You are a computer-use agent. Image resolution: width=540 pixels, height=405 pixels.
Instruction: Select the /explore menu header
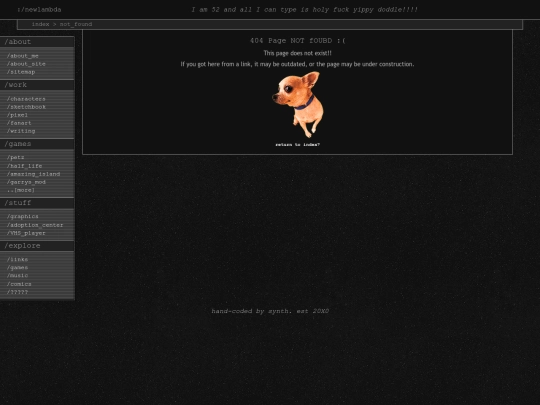[x=37, y=246]
